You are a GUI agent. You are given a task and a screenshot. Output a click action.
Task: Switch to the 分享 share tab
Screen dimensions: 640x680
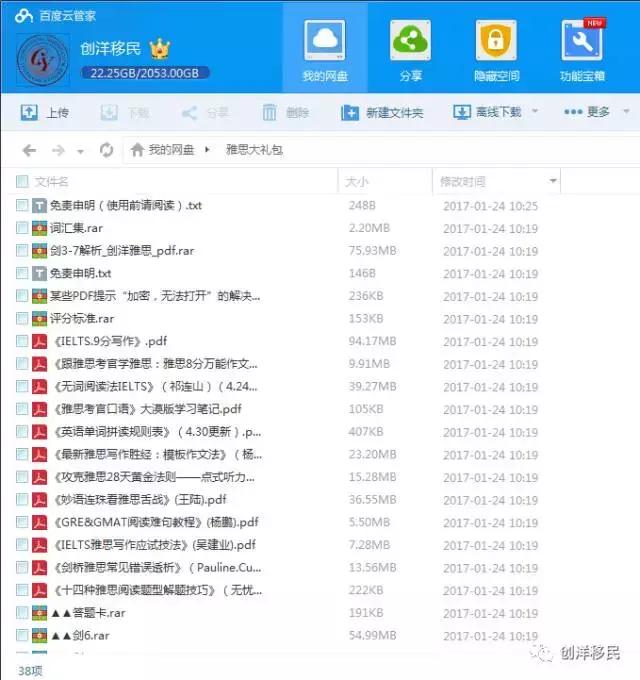click(410, 50)
